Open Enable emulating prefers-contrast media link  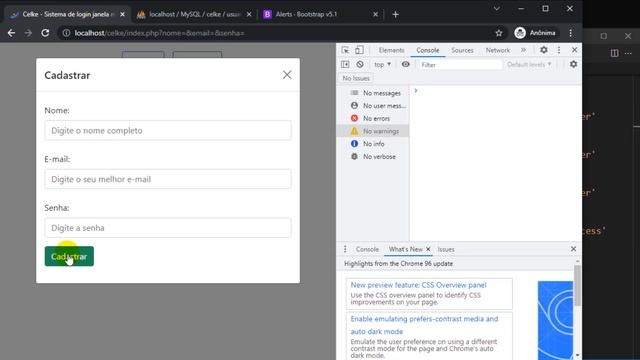tap(424, 325)
